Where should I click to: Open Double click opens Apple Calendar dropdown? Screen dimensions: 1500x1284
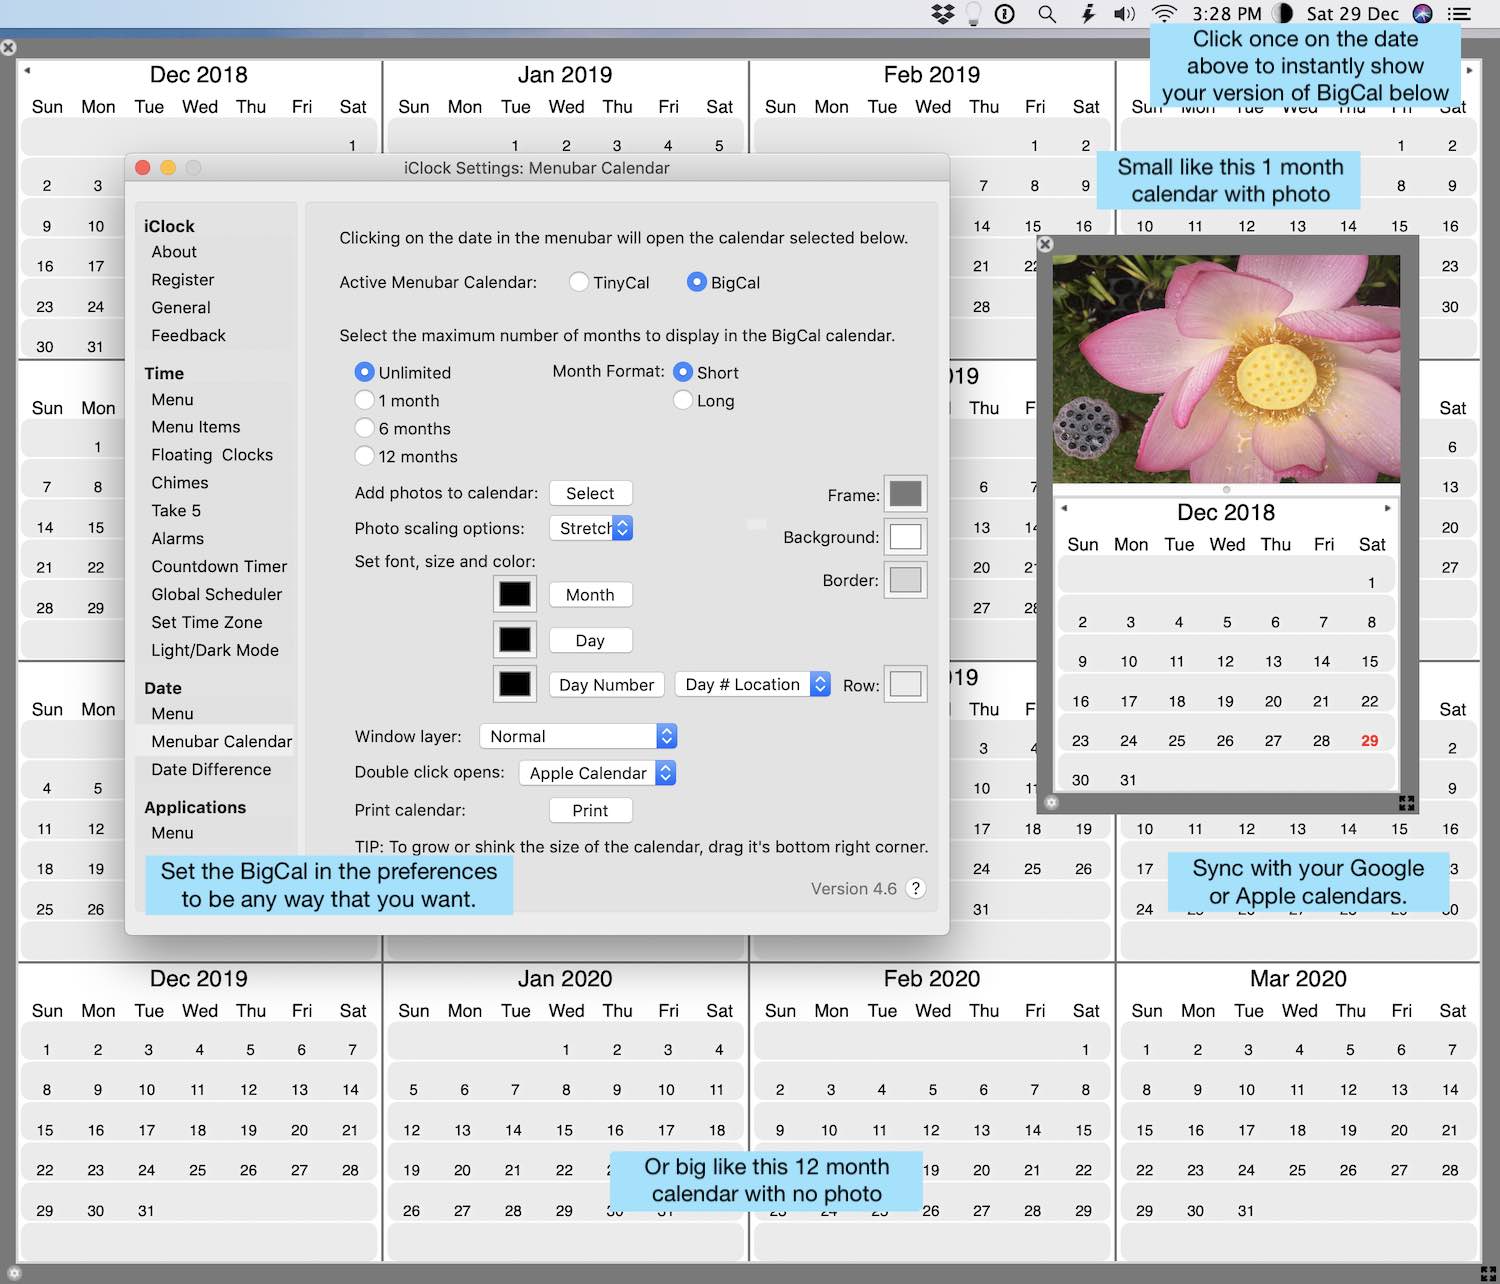pyautogui.click(x=598, y=773)
